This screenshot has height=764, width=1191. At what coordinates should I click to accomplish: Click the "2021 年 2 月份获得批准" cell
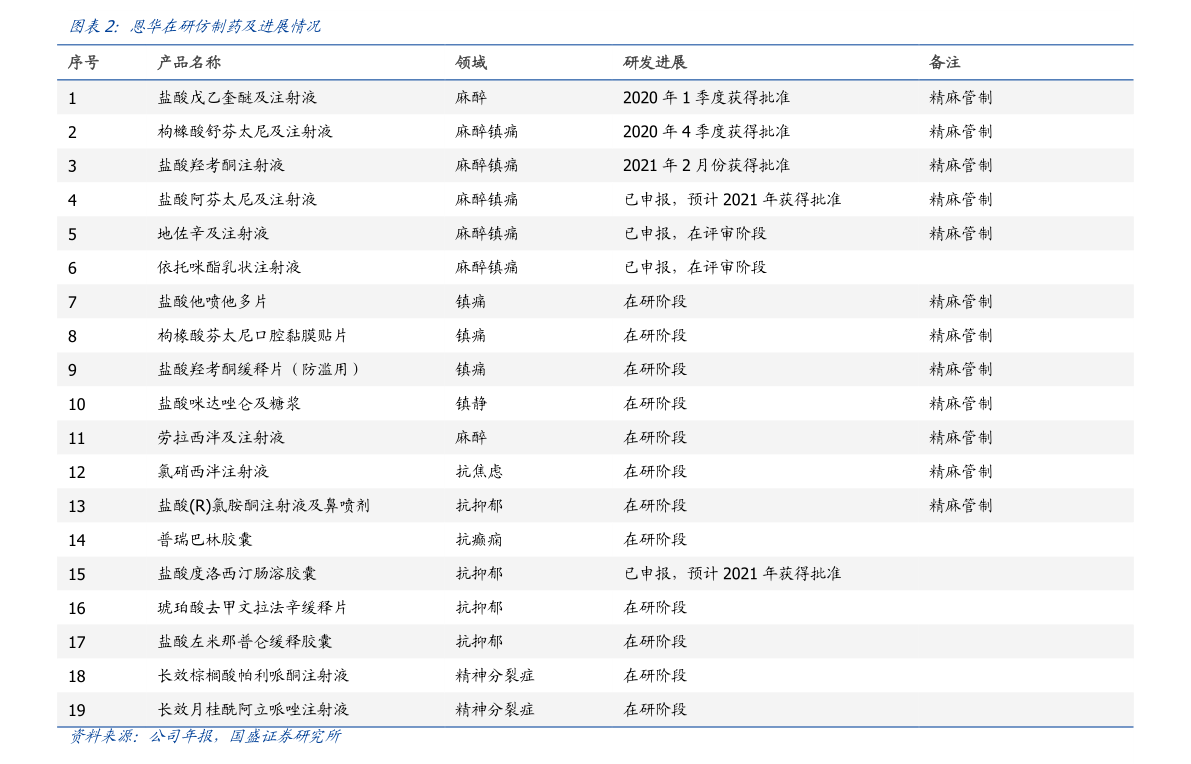point(706,166)
